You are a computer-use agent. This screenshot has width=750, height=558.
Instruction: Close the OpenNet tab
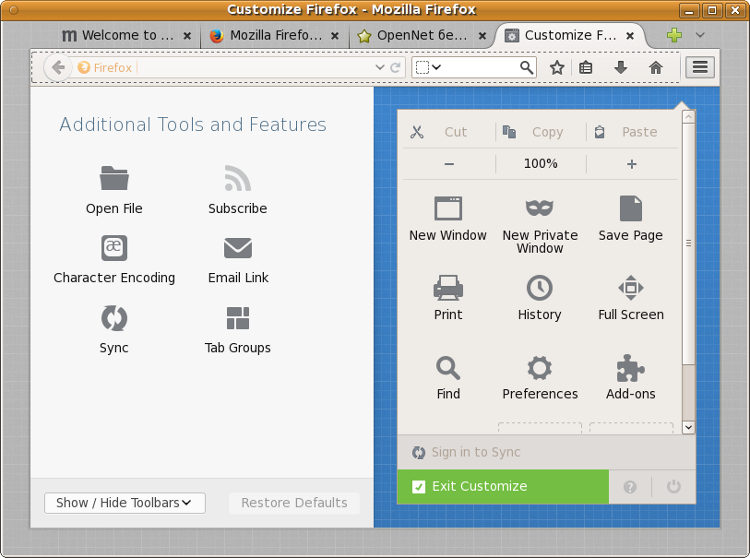pyautogui.click(x=483, y=35)
